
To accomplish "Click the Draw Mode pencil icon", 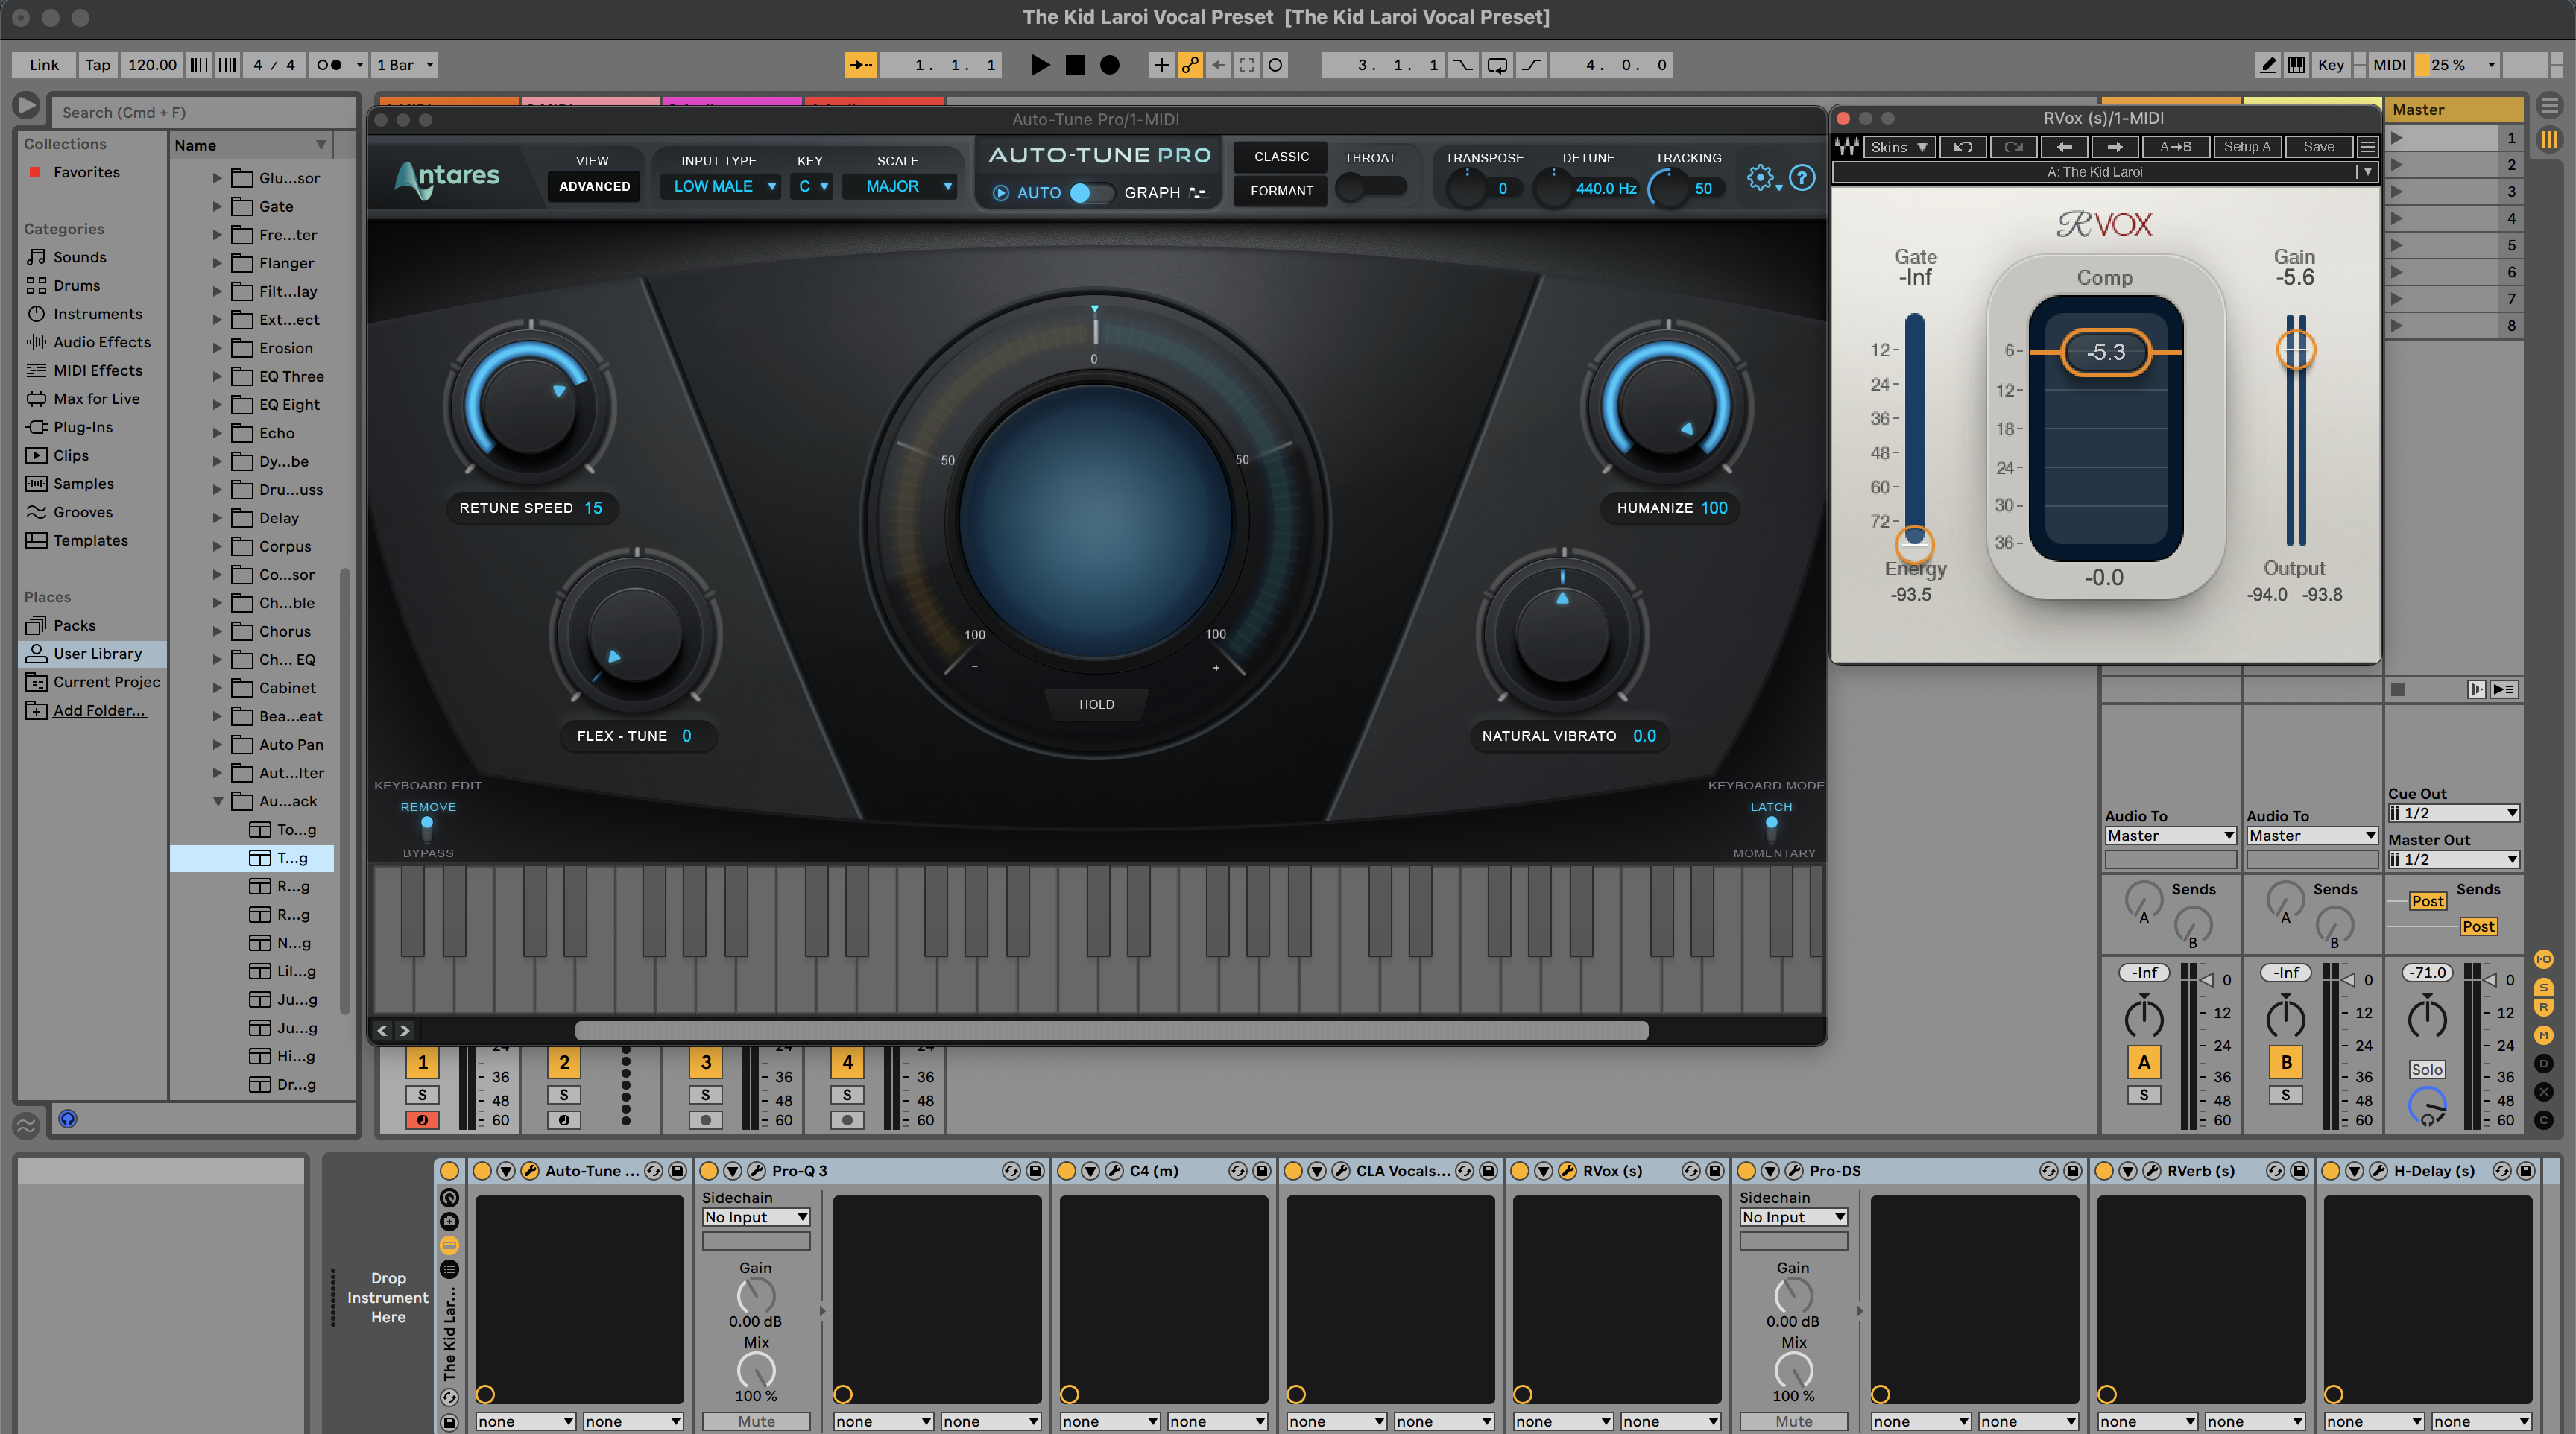I will pyautogui.click(x=2268, y=65).
